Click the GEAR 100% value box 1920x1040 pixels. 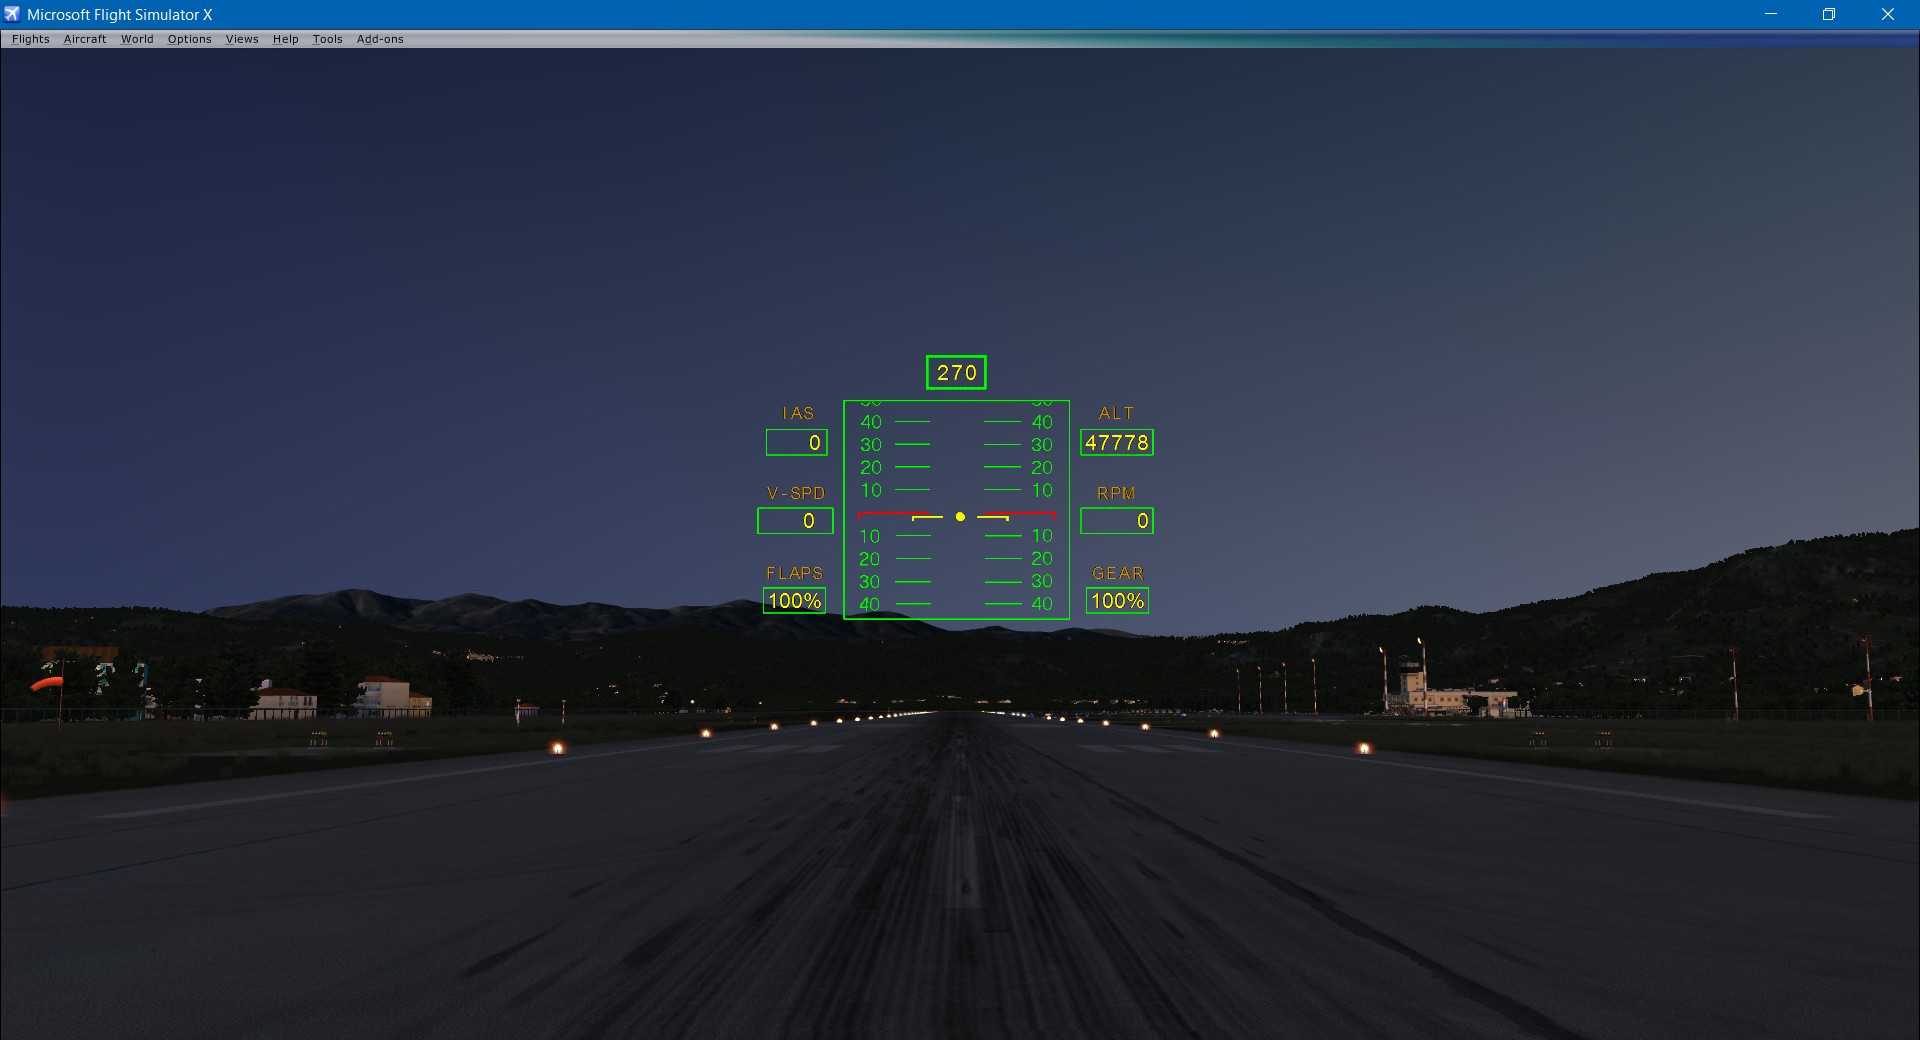pyautogui.click(x=1118, y=601)
